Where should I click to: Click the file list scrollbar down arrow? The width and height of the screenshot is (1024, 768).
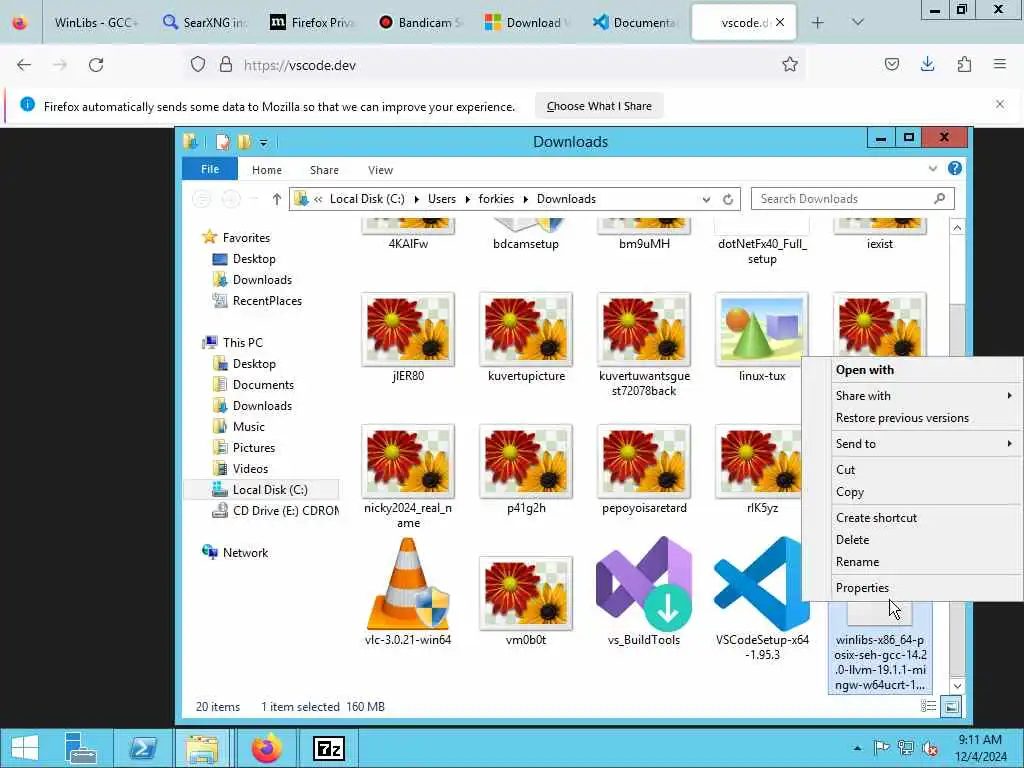[x=957, y=685]
